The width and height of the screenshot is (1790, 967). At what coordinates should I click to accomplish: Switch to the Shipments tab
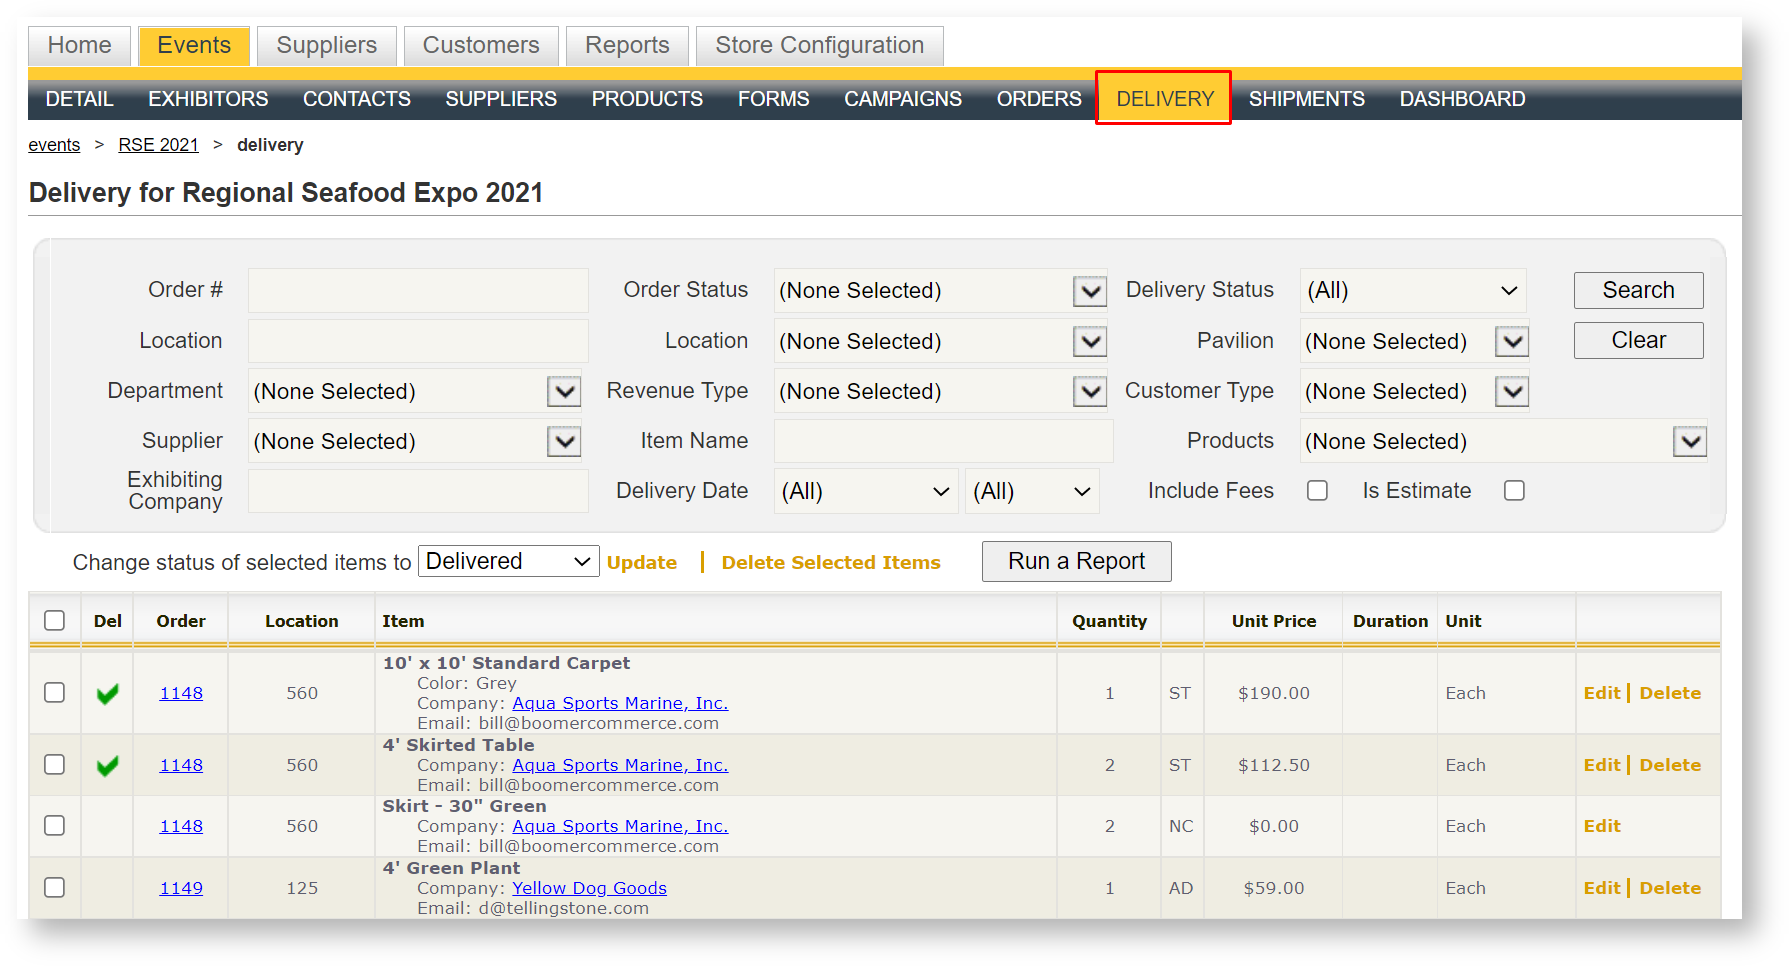coord(1306,99)
